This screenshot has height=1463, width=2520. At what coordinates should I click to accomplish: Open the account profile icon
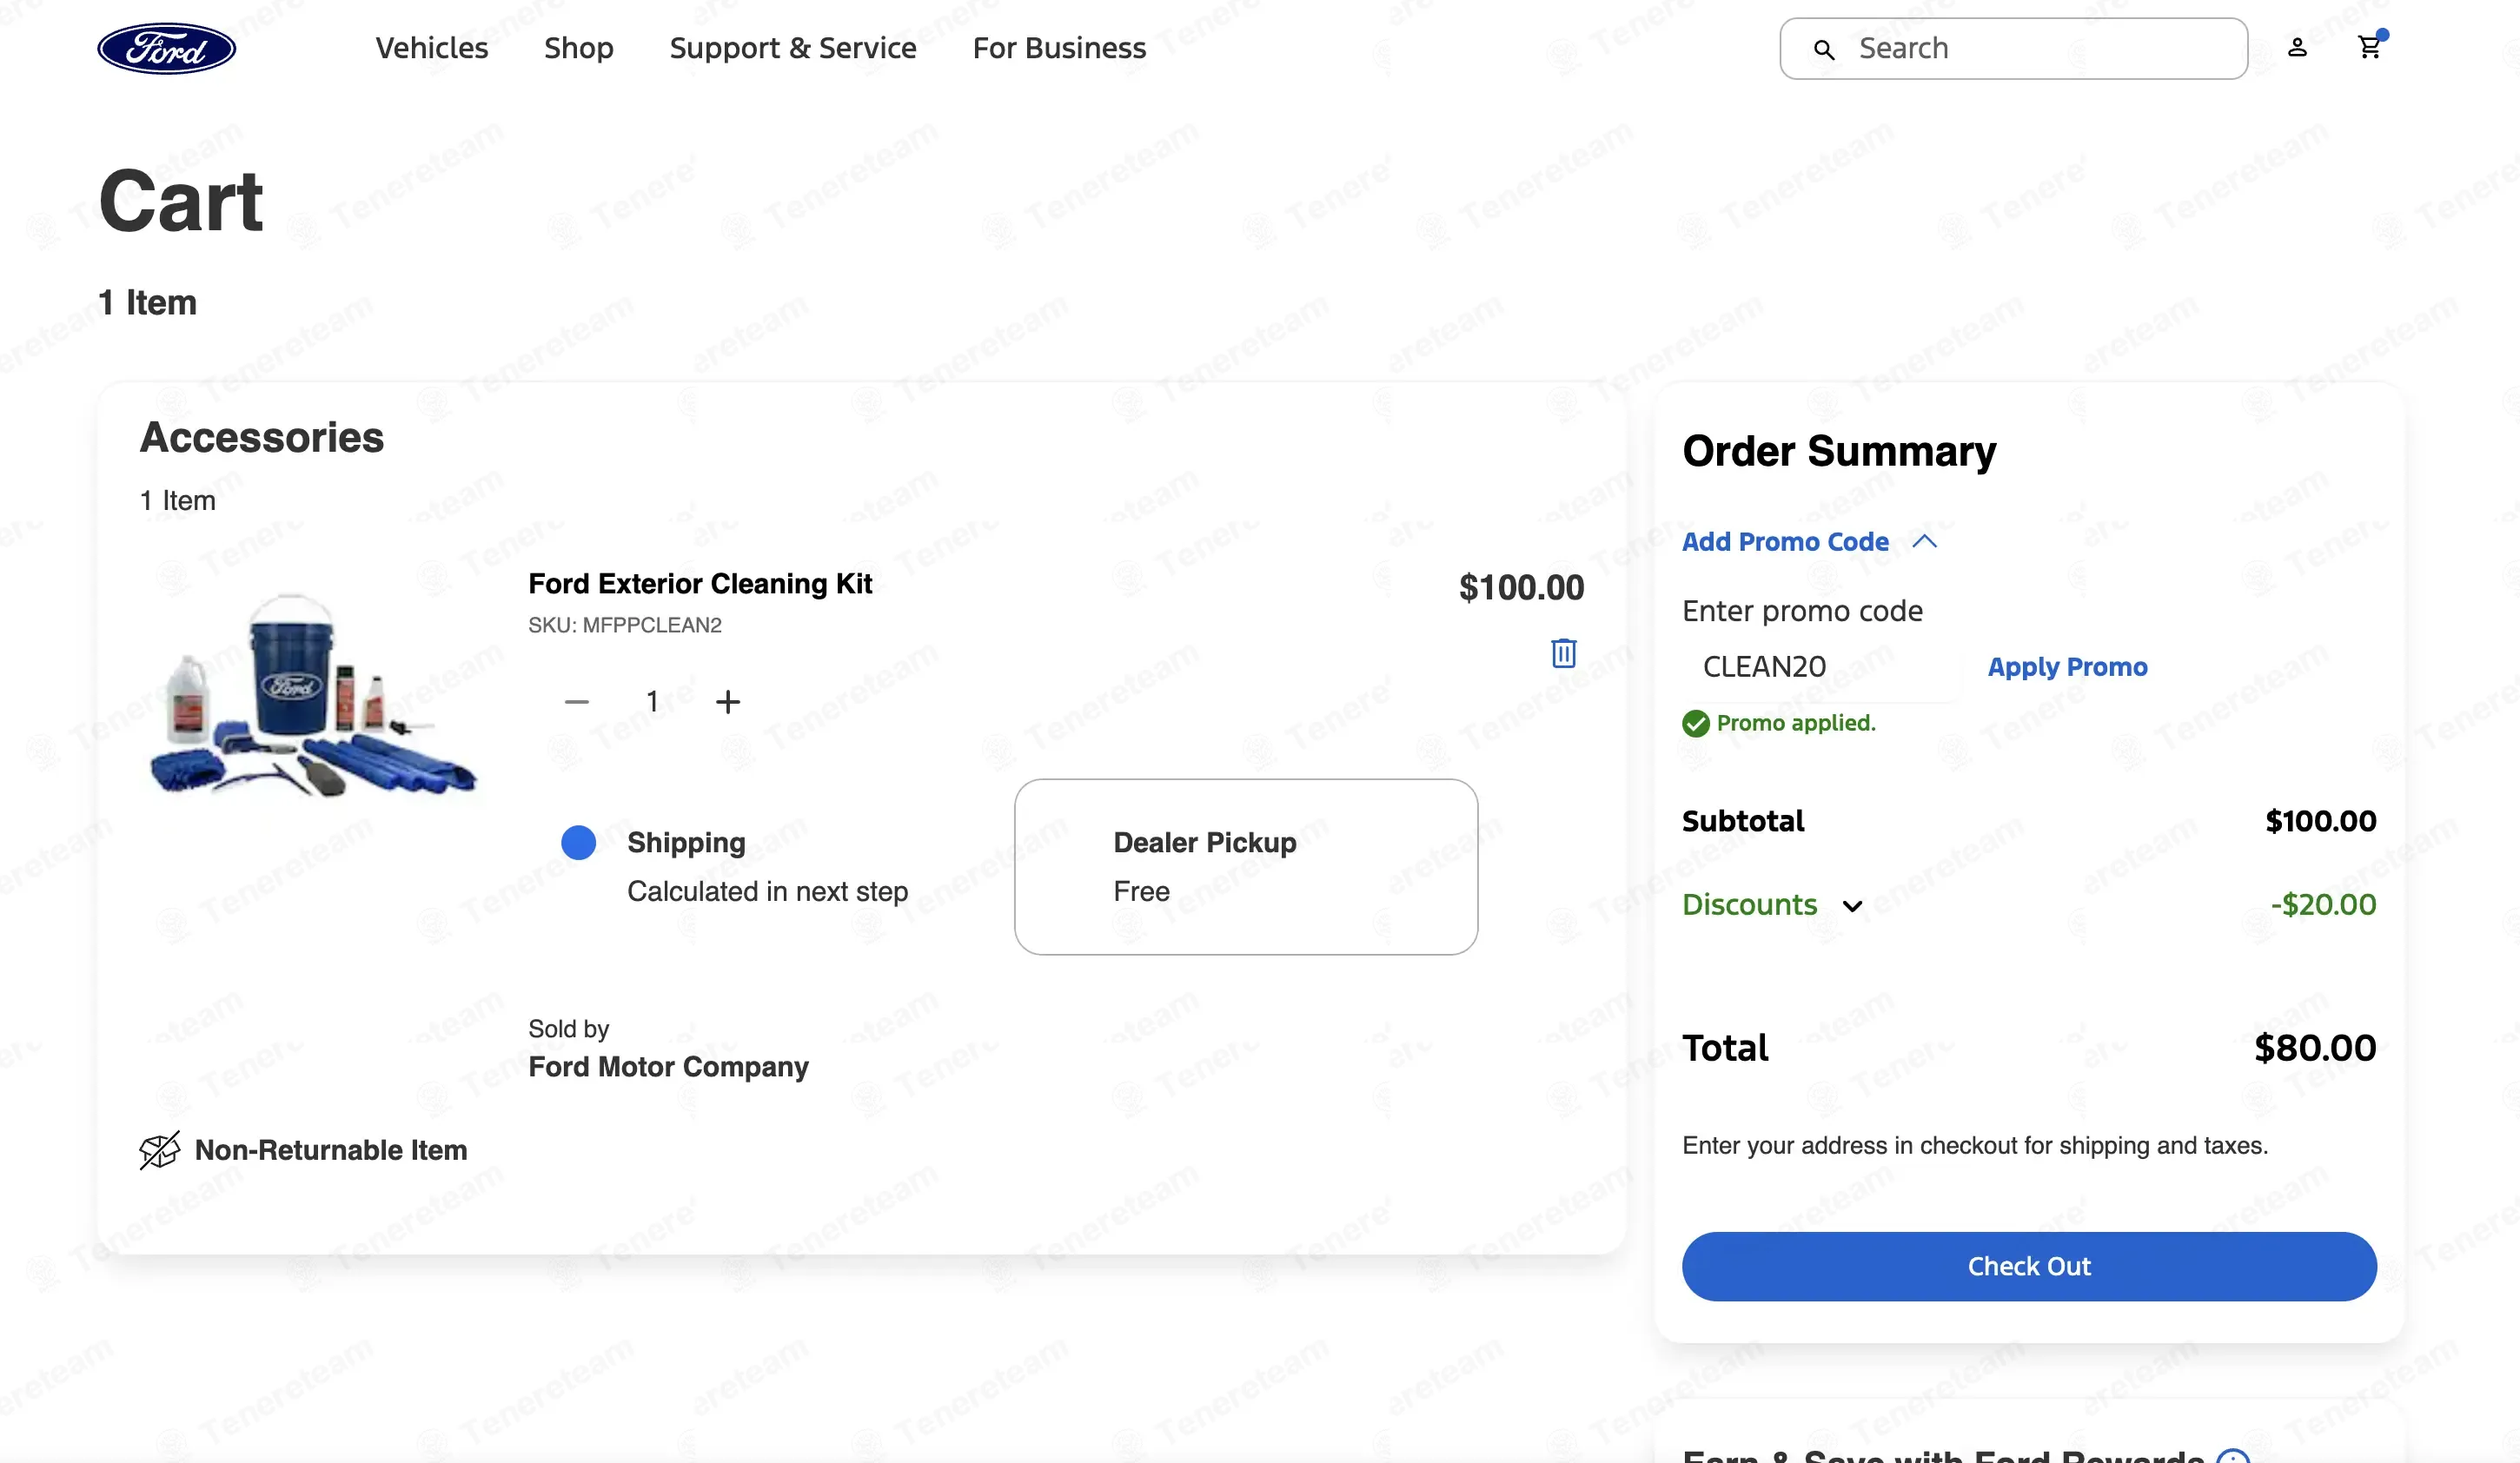pyautogui.click(x=2297, y=47)
